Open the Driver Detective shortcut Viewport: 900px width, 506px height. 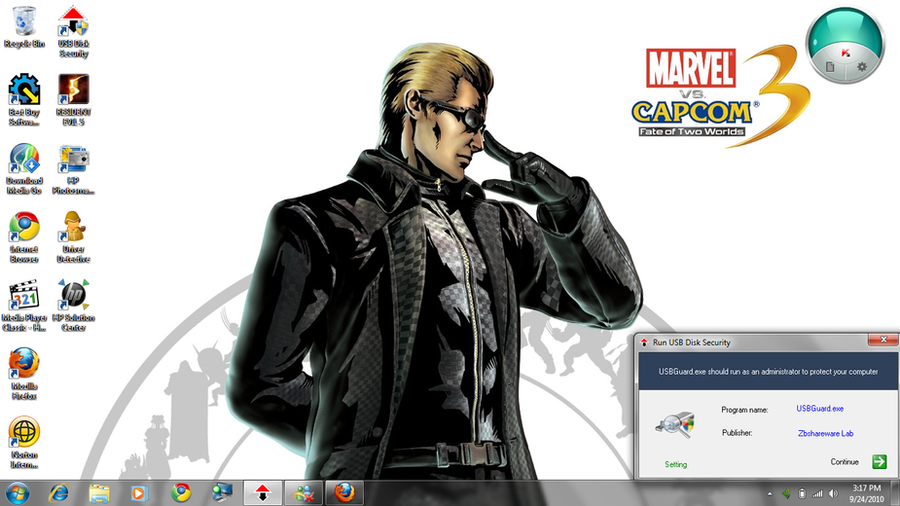point(73,237)
